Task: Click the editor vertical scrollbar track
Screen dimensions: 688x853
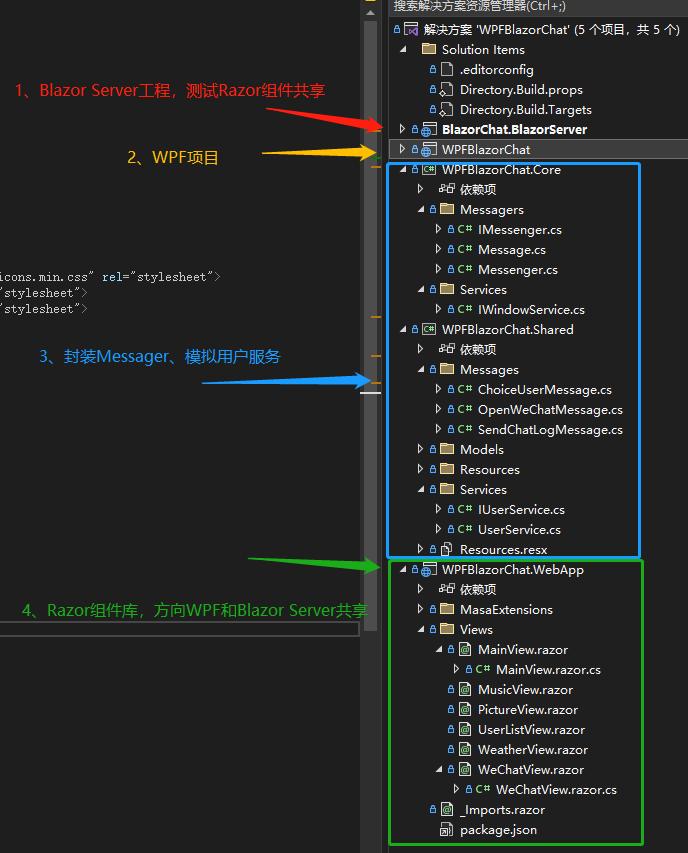Action: (370, 500)
